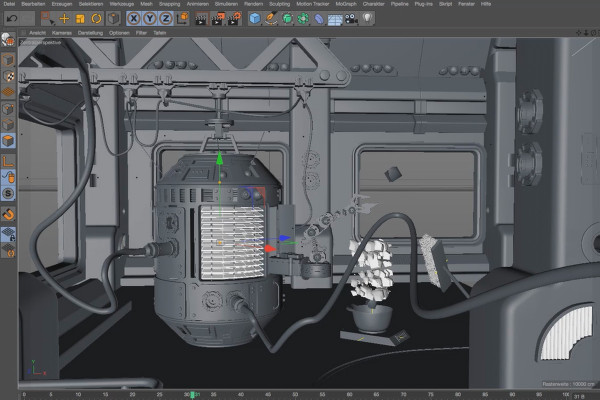Open the viewport Ansicht menu
This screenshot has width=600, height=400.
point(37,33)
